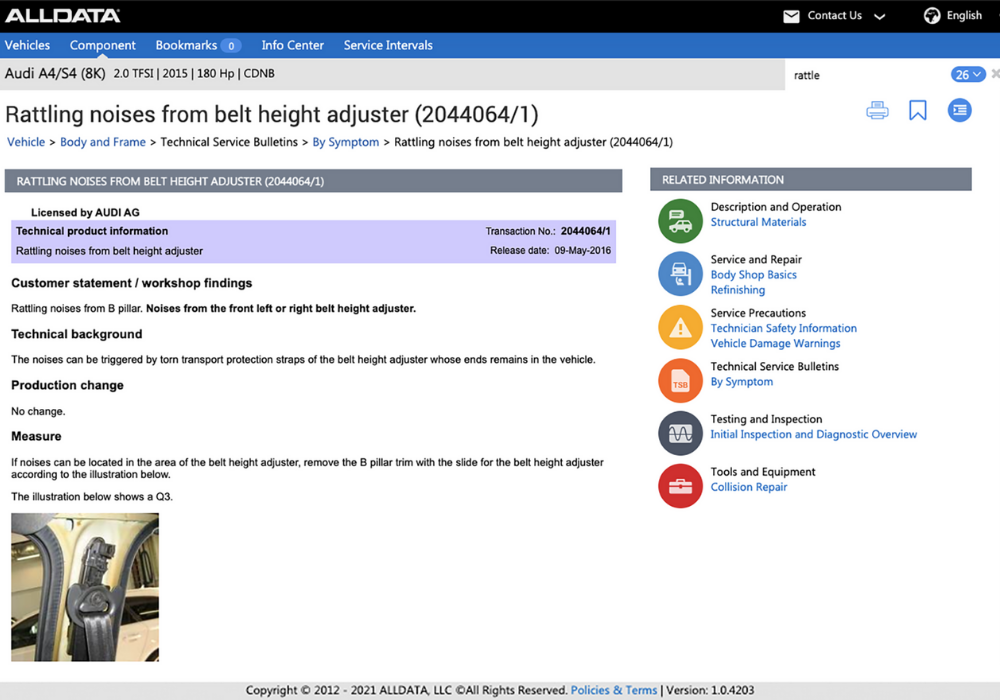Open the belt height adjuster illustration thumbnail
The height and width of the screenshot is (700, 1000).
(x=85, y=587)
